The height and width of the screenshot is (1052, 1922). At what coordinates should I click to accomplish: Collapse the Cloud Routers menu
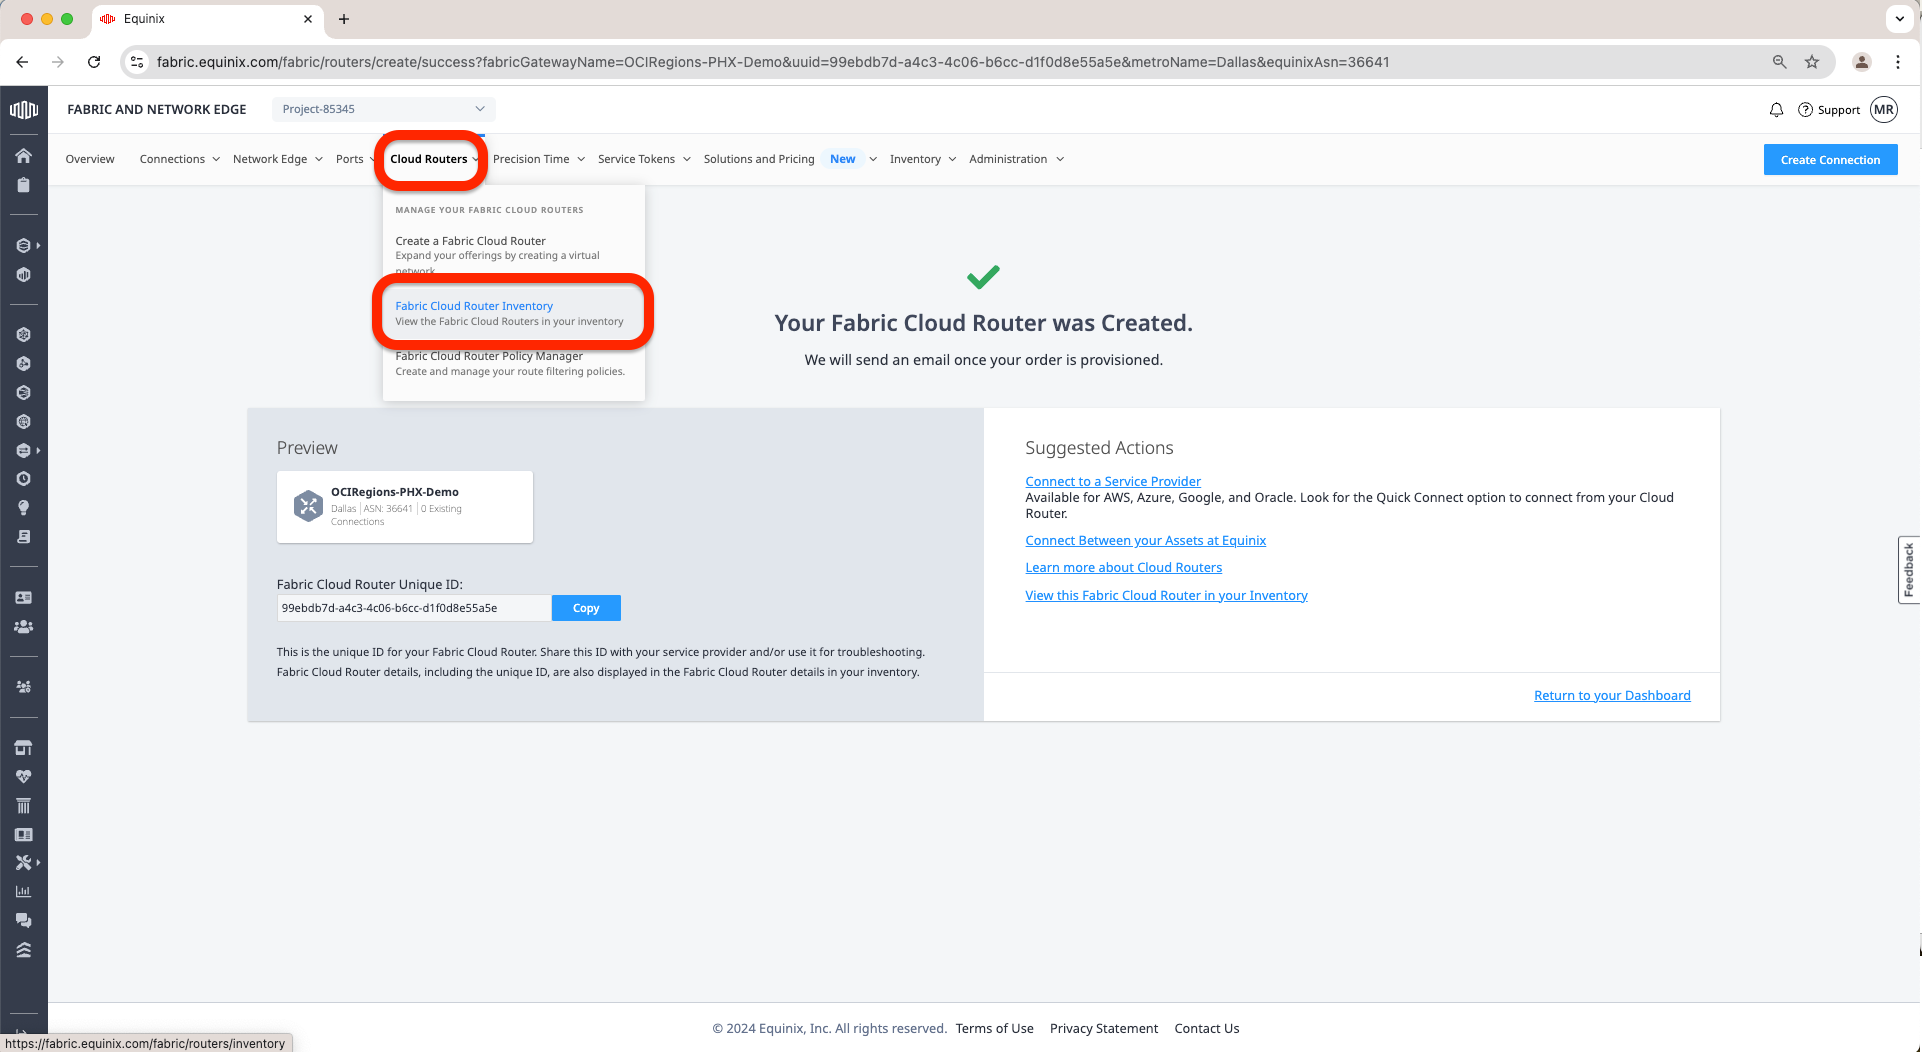point(434,159)
